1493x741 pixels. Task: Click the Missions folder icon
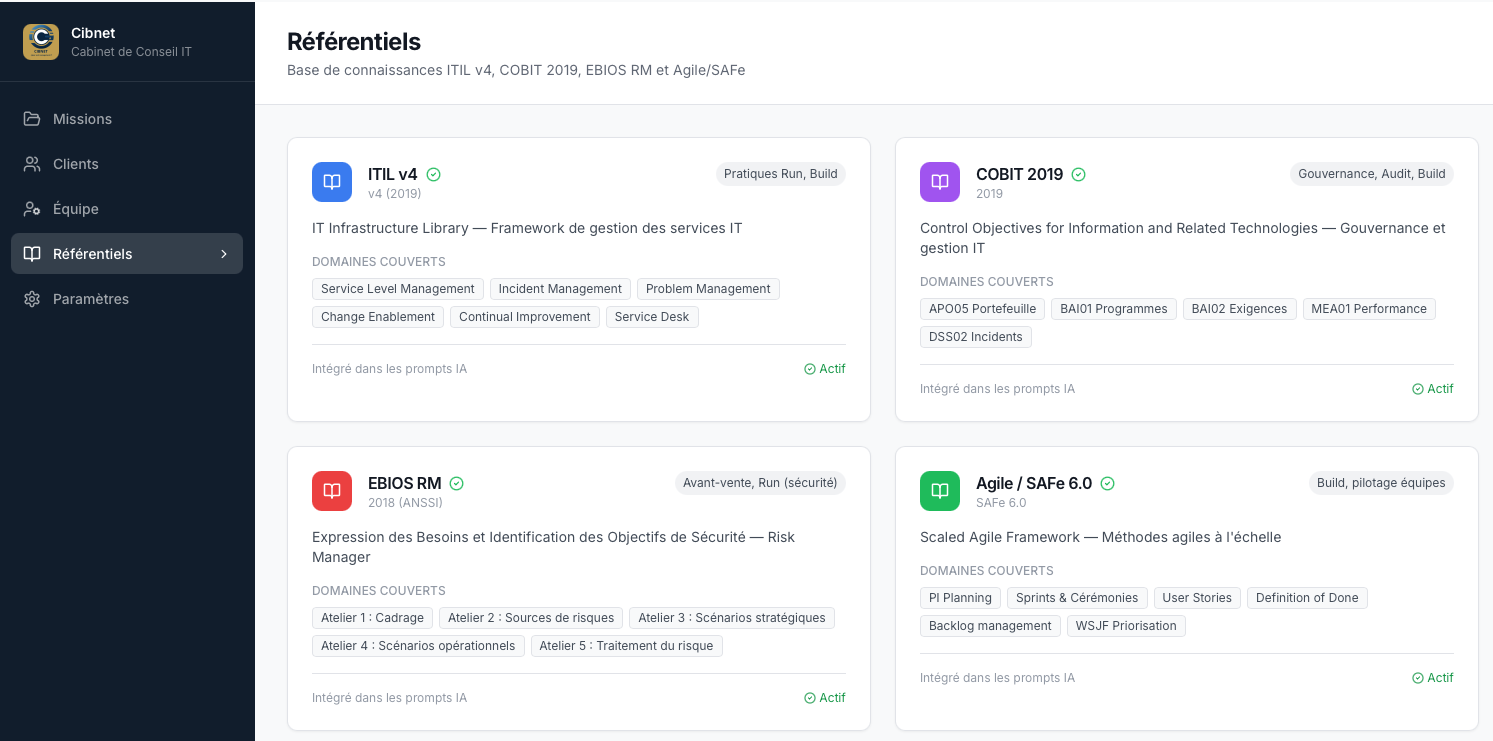pos(32,119)
